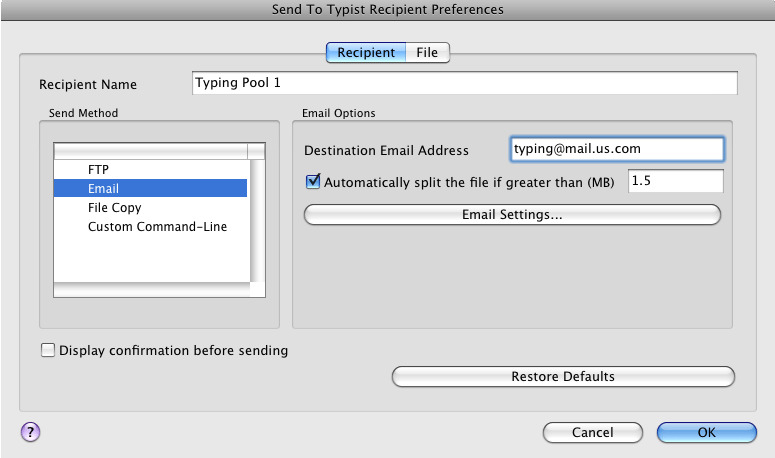This screenshot has width=775, height=458.
Task: Click Restore Defaults button
Action: click(563, 376)
